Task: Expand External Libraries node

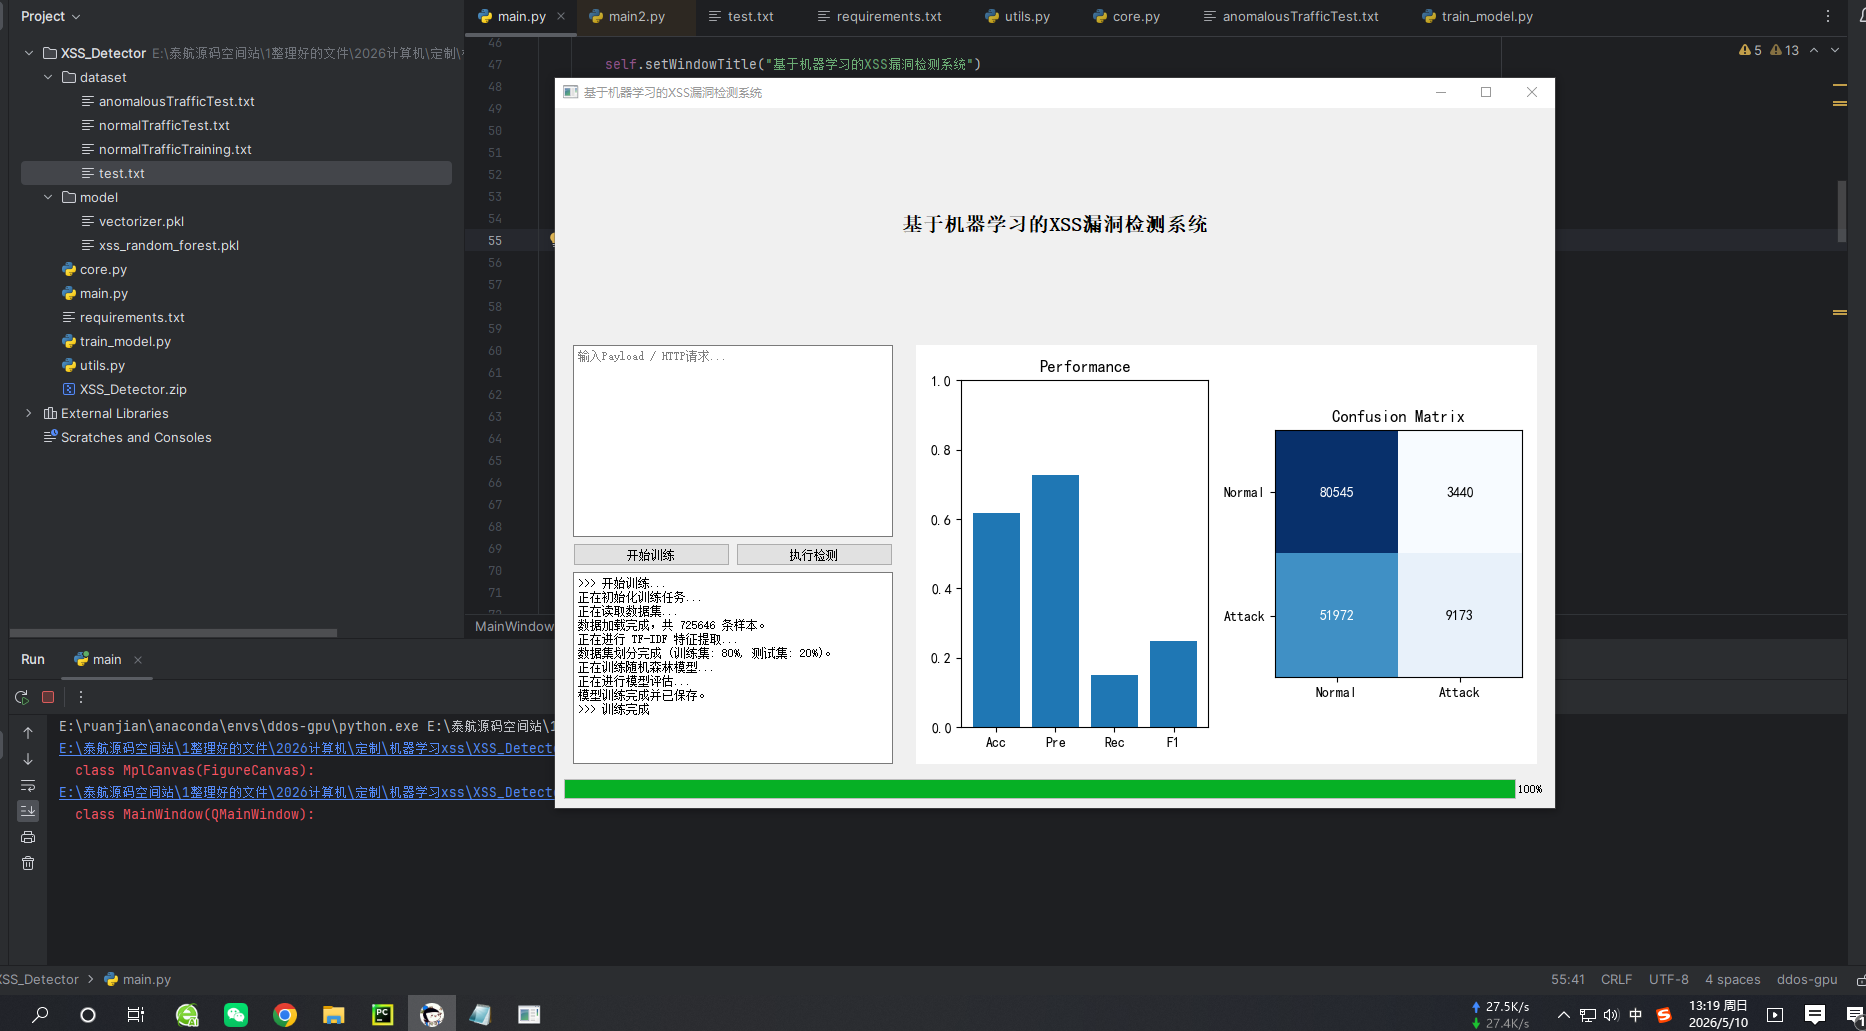Action: (x=29, y=413)
